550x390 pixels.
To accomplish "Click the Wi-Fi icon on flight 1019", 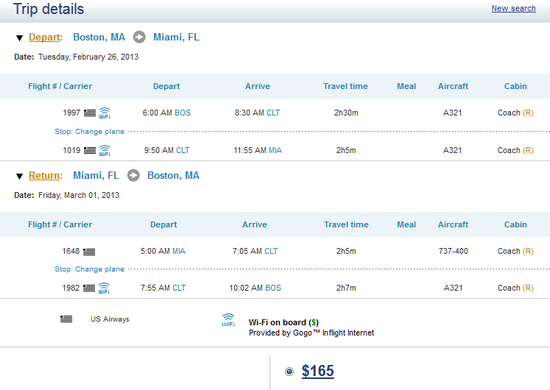I will tap(105, 150).
